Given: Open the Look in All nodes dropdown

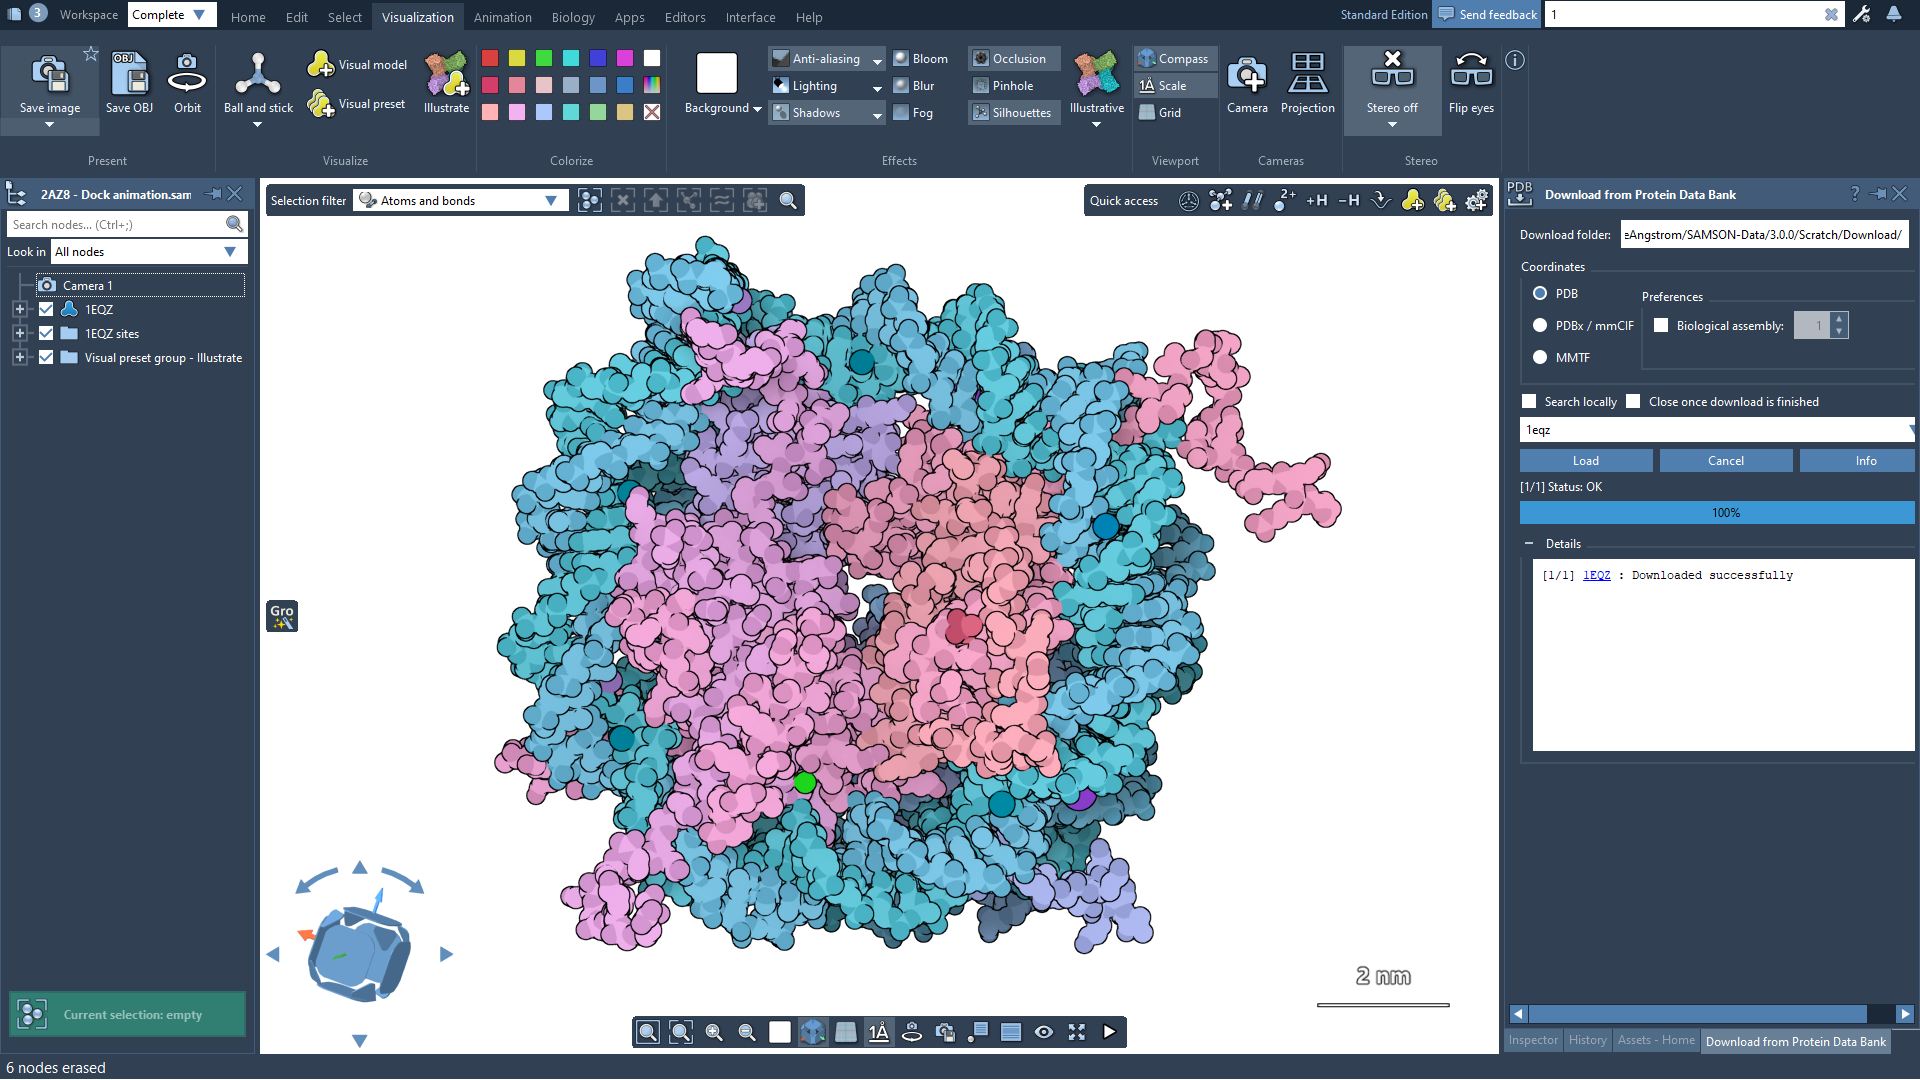Looking at the screenshot, I should [148, 252].
